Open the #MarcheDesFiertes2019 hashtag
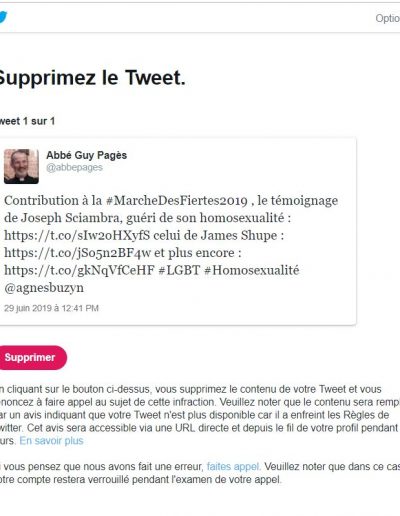 click(177, 201)
